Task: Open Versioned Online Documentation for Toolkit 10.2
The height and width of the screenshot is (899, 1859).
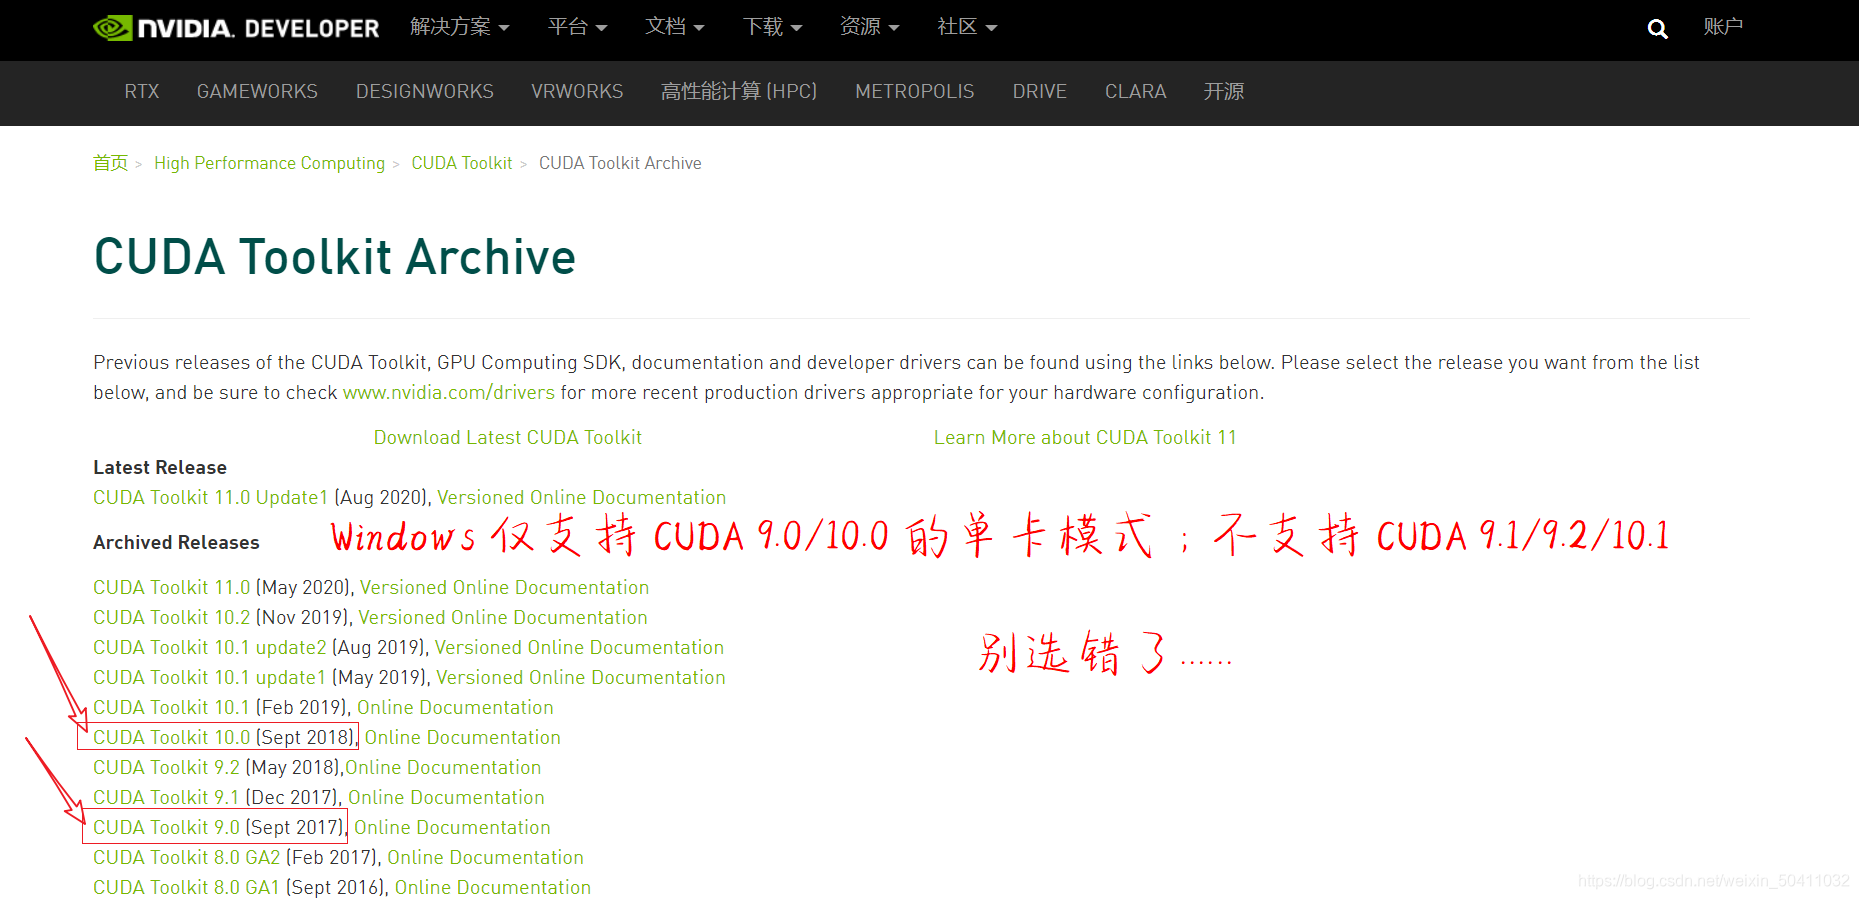Action: pyautogui.click(x=503, y=617)
